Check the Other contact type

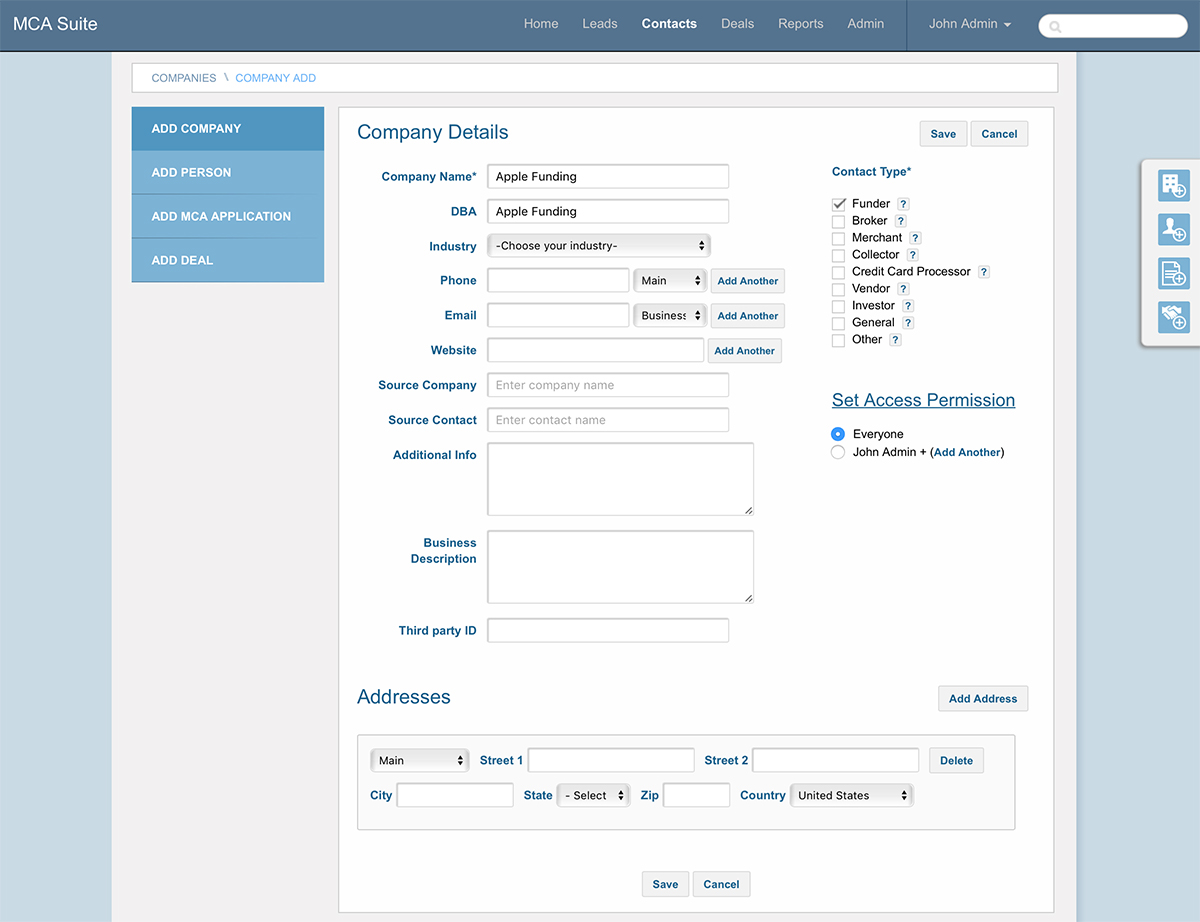(839, 340)
